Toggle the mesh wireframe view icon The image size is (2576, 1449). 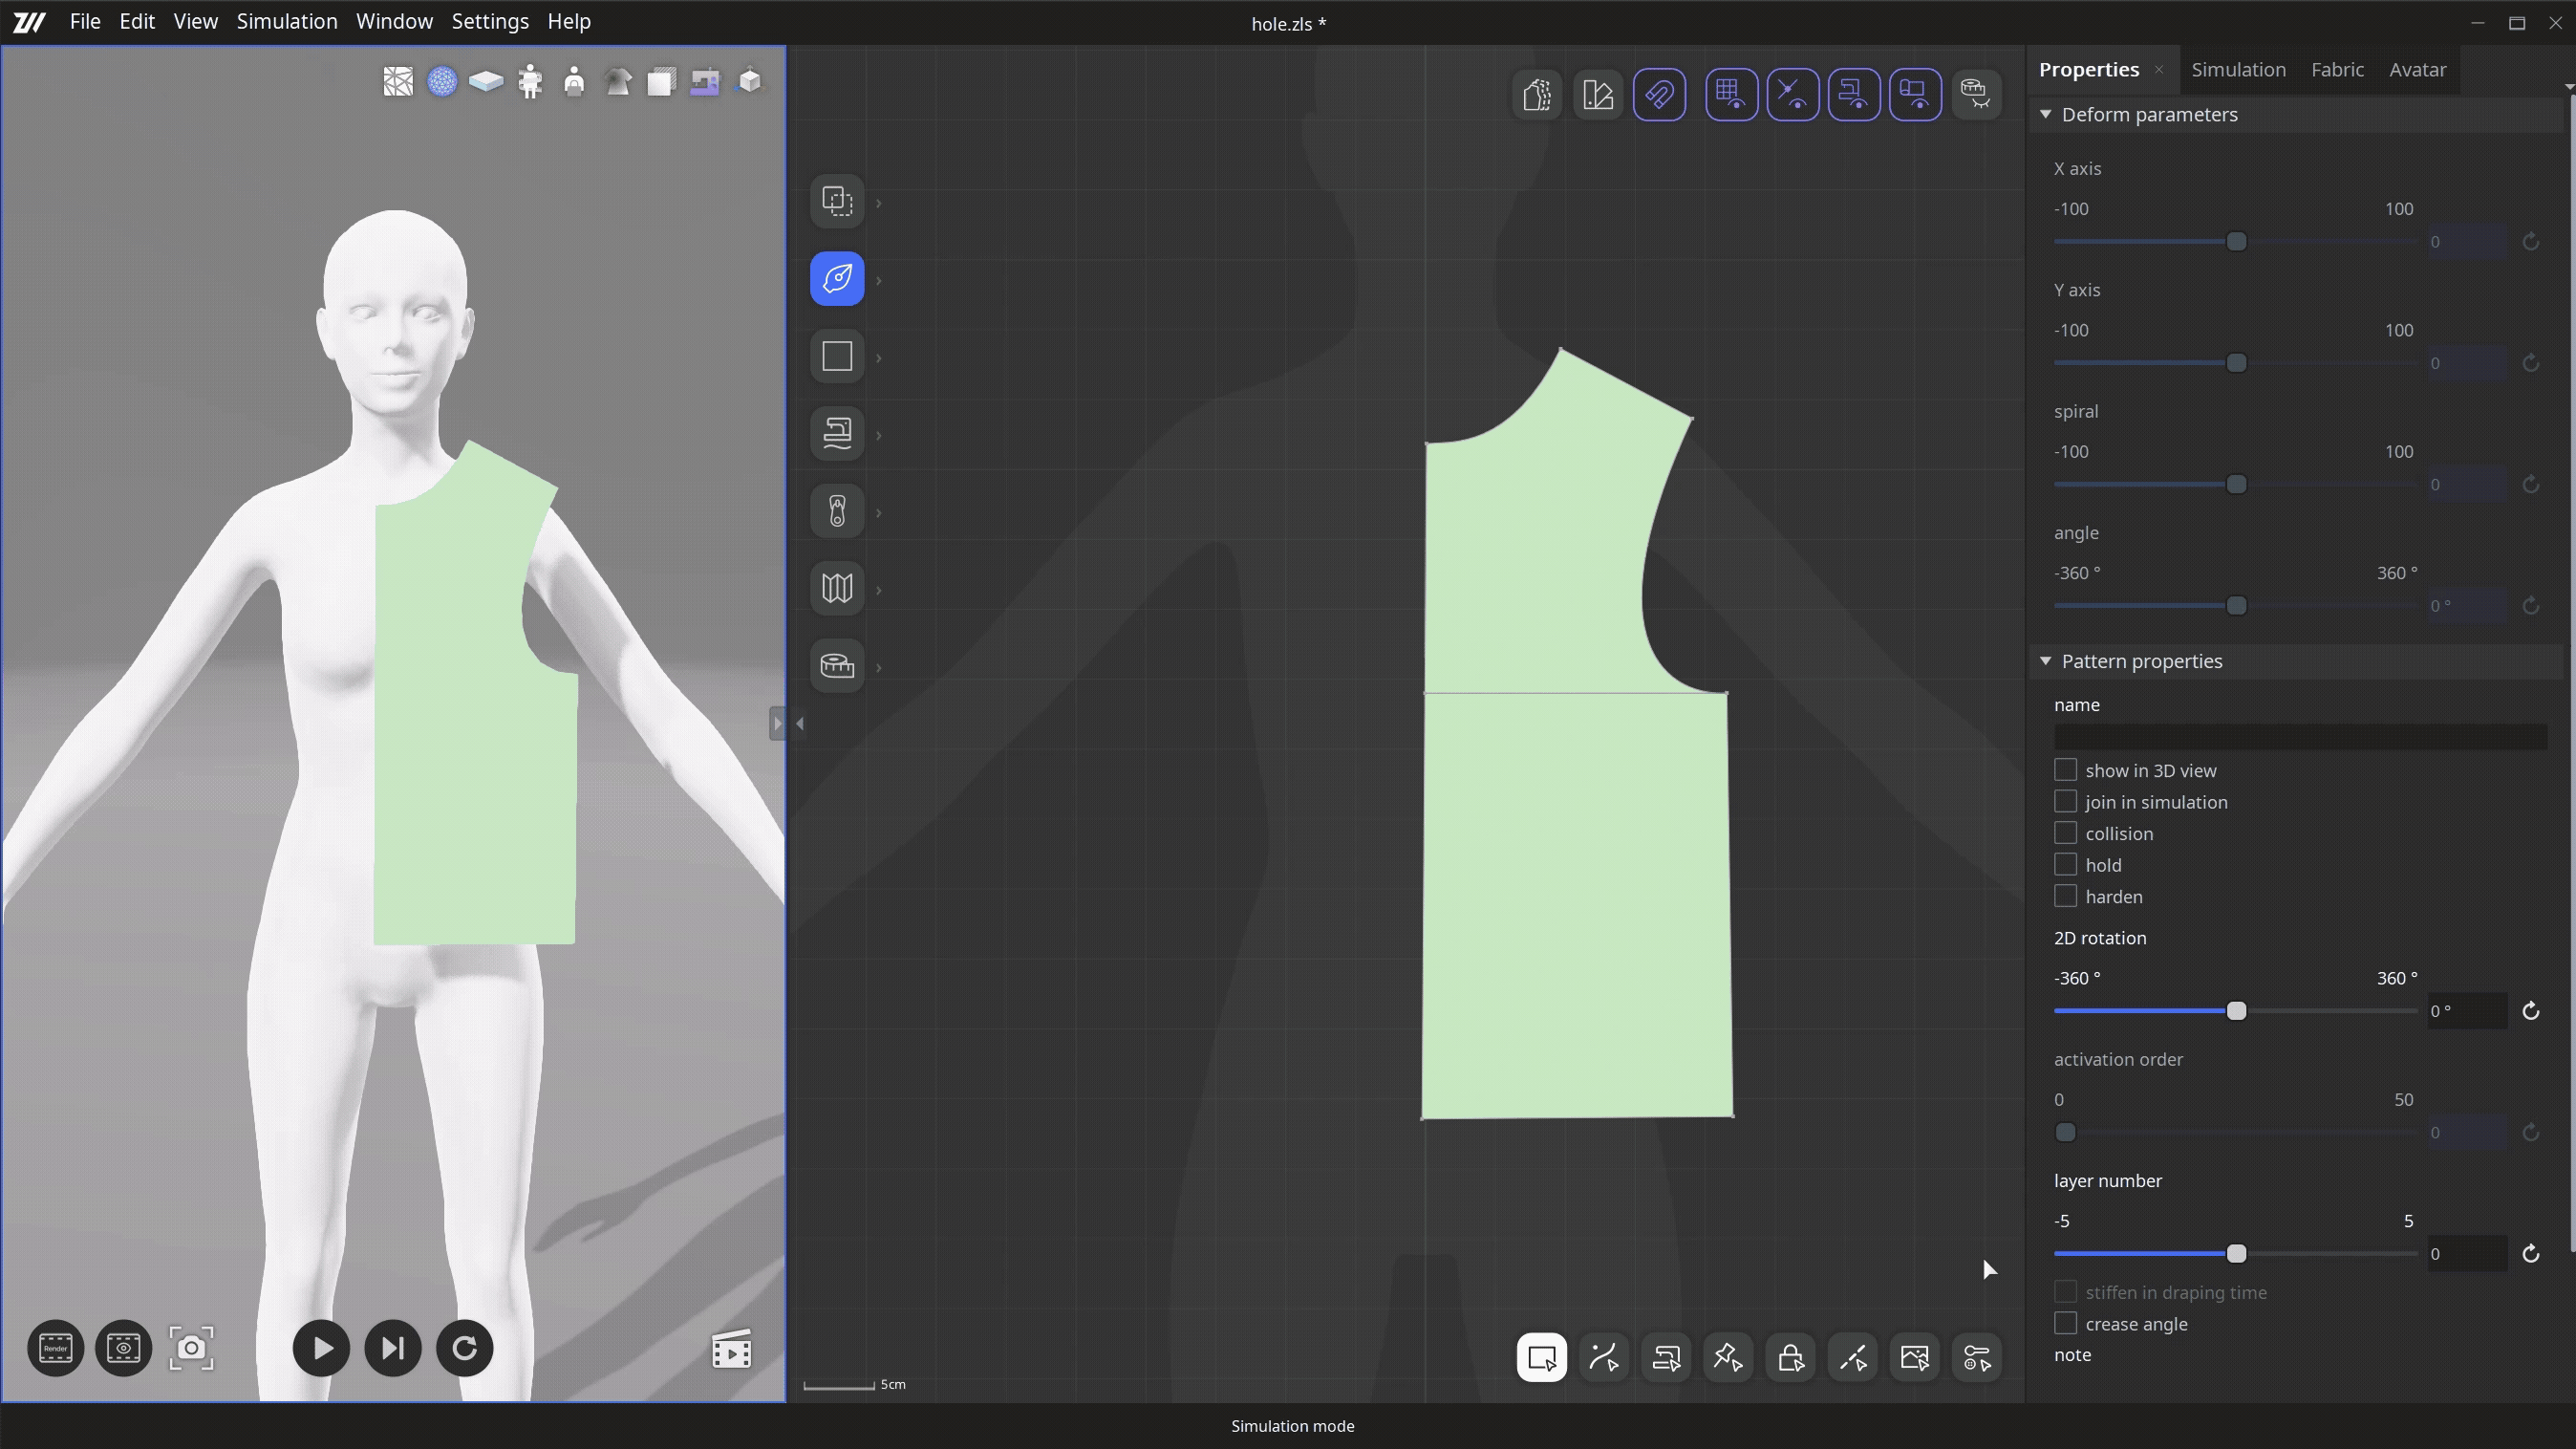click(398, 81)
